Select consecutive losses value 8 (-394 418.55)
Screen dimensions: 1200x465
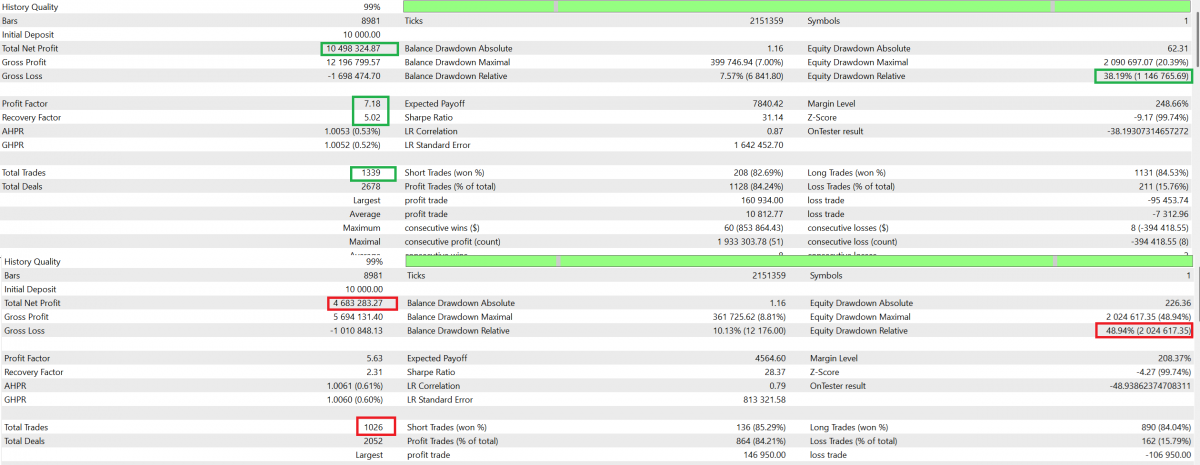[x=1159, y=228]
